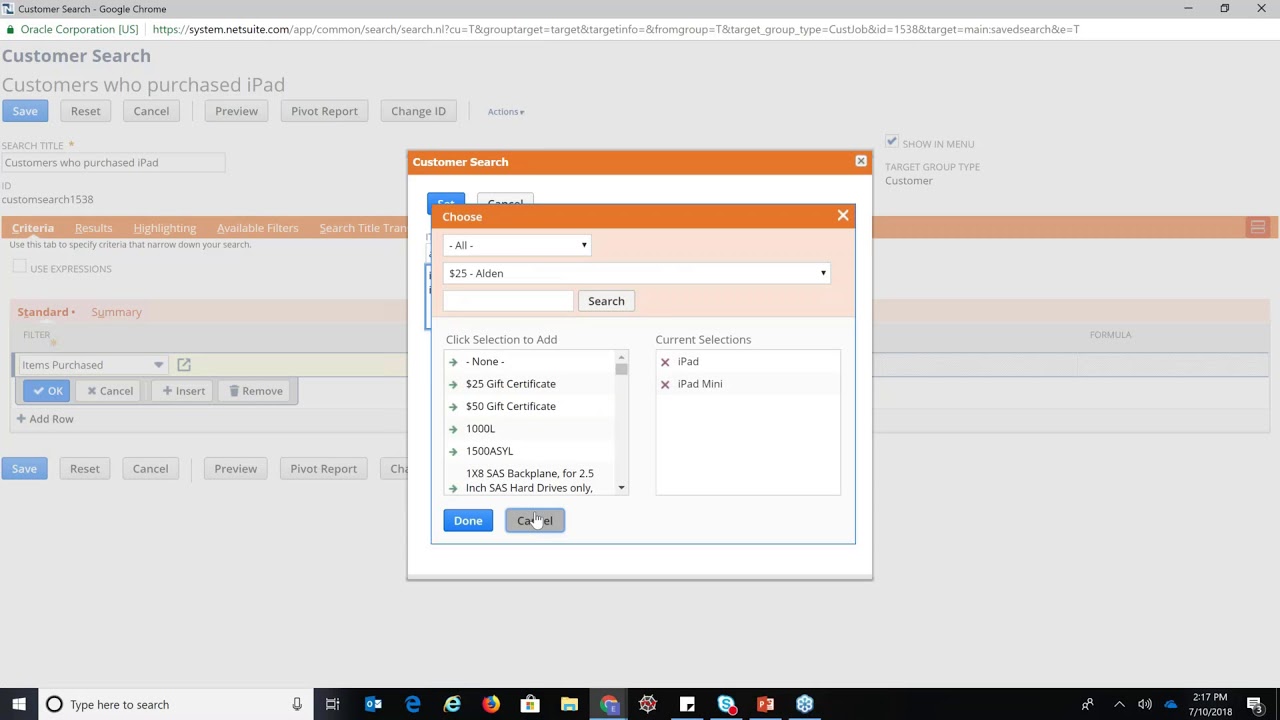
Task: Open Skype from the taskbar
Action: (x=726, y=704)
